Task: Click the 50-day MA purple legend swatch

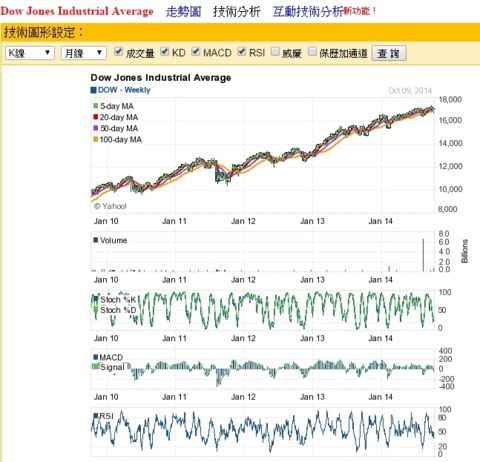Action: click(96, 128)
